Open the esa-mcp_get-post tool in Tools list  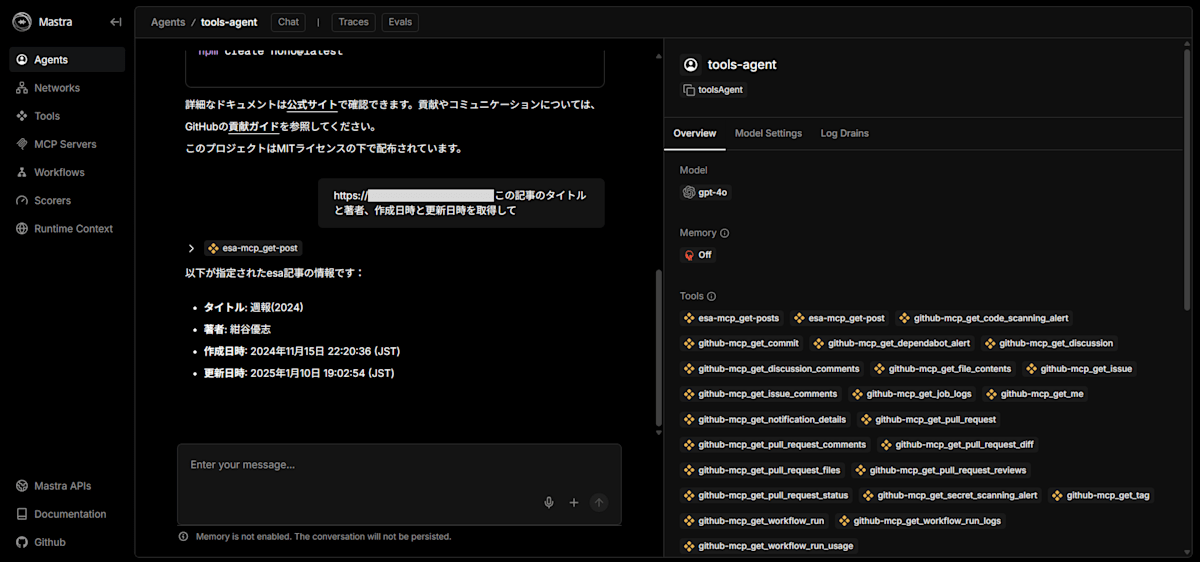pos(839,318)
